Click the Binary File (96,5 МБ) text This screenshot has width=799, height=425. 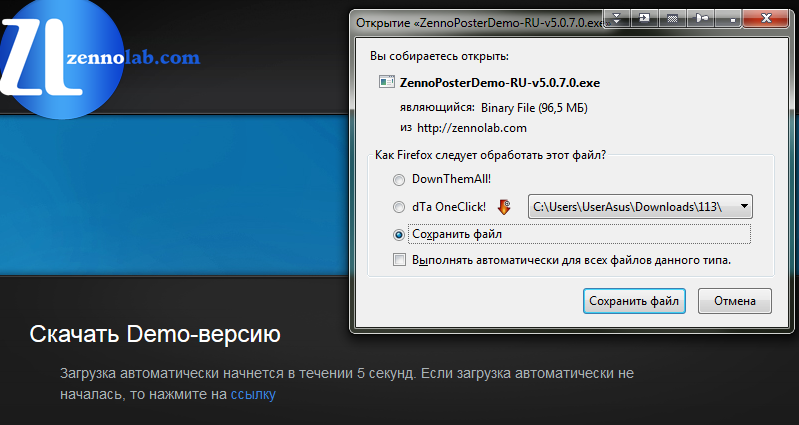point(534,108)
